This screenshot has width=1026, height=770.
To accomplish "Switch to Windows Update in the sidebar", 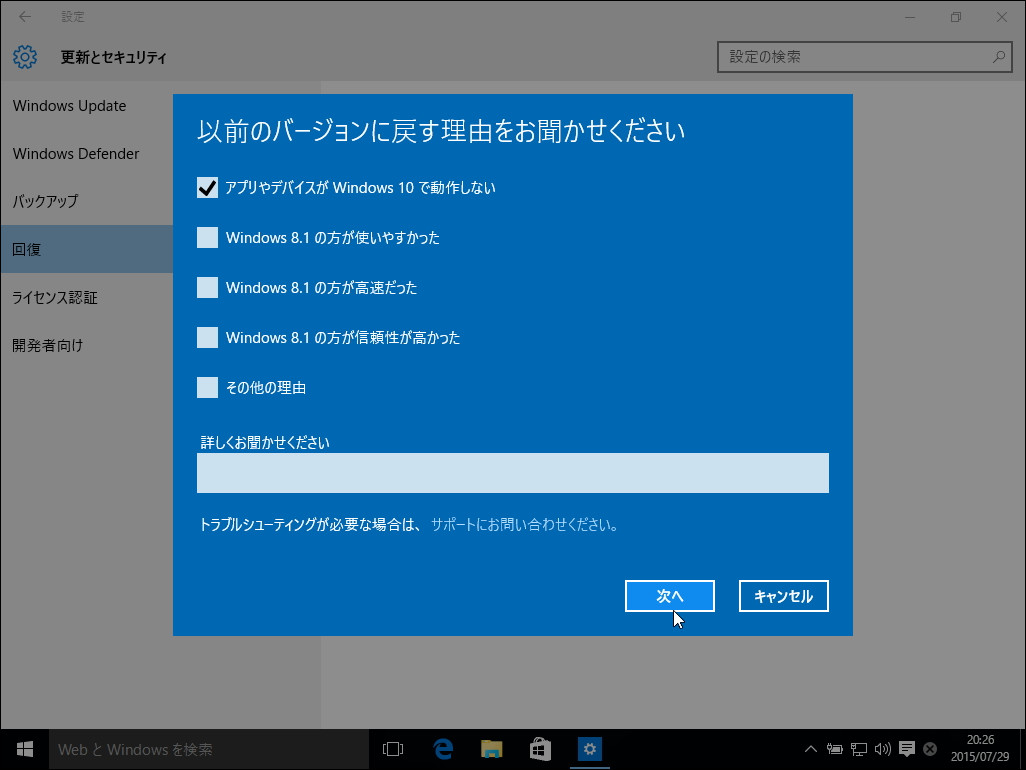I will click(x=69, y=105).
